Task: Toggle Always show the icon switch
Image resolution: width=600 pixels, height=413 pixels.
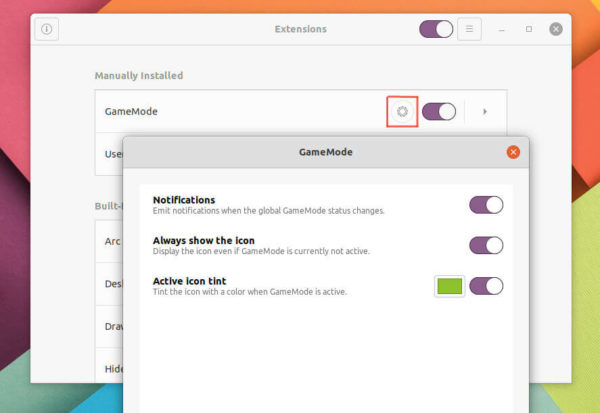Action: coord(486,245)
